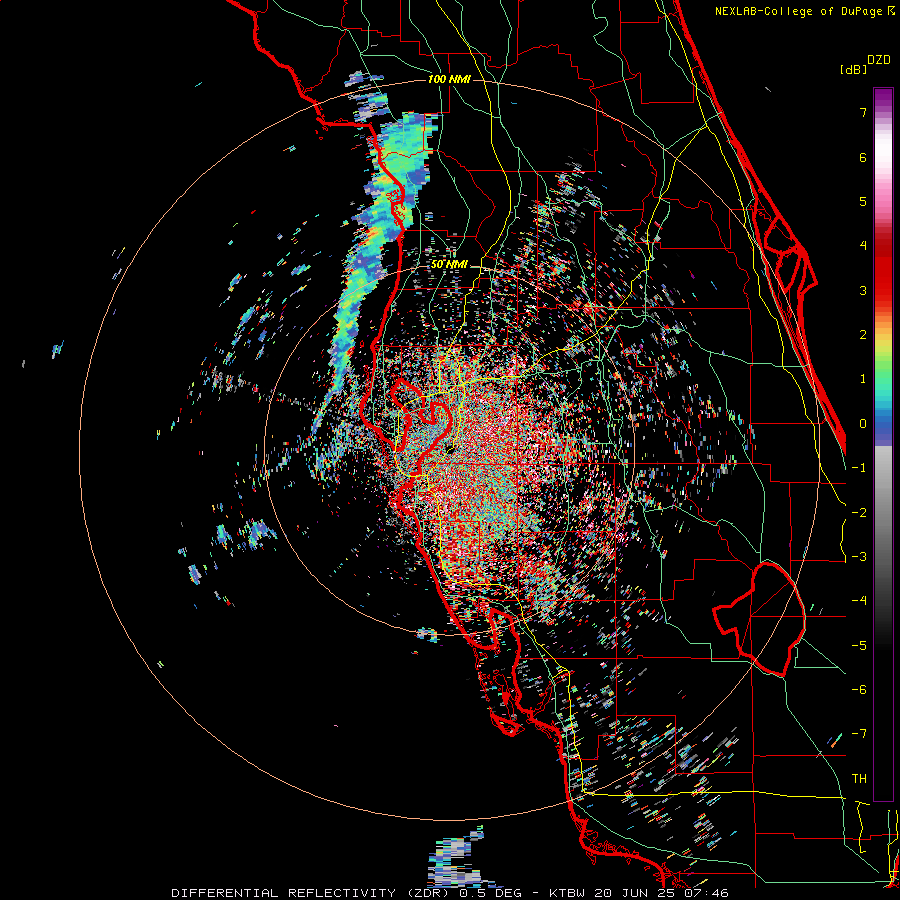
Task: Click the 3 value on color scale
Action: point(863,290)
